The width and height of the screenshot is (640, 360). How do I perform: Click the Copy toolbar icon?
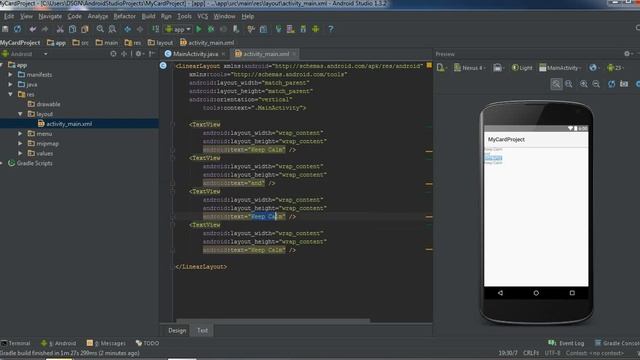coord(72,29)
